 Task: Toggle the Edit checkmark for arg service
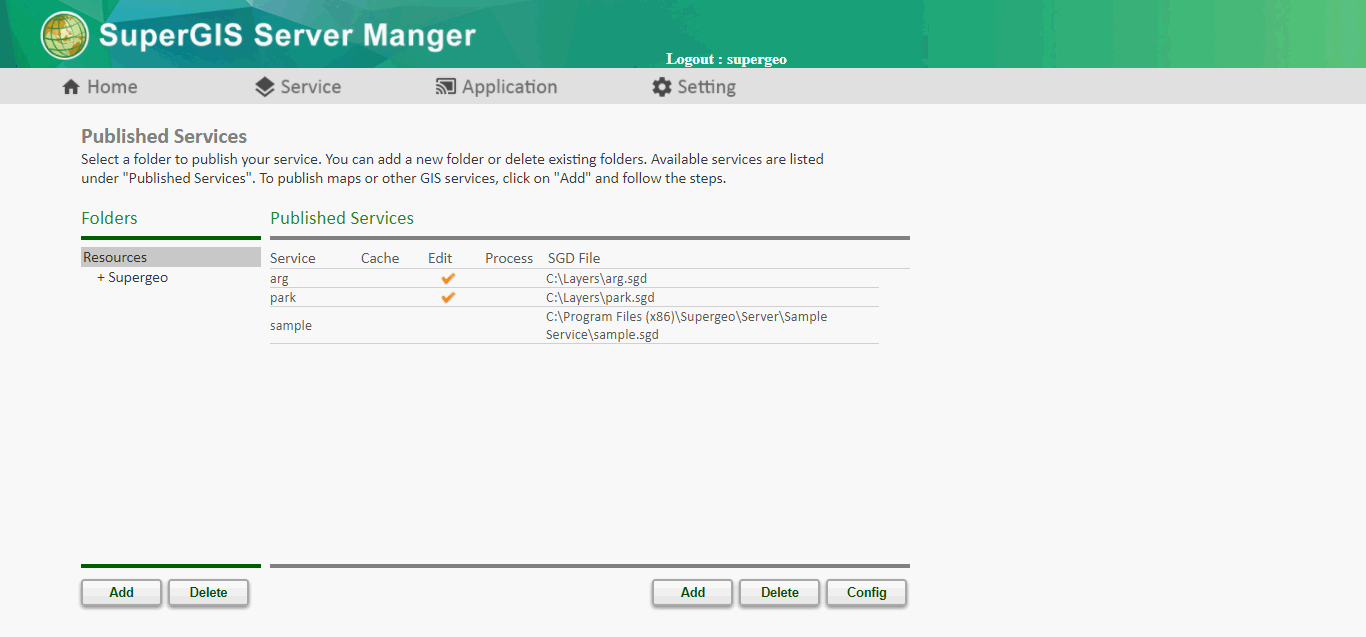(x=448, y=278)
